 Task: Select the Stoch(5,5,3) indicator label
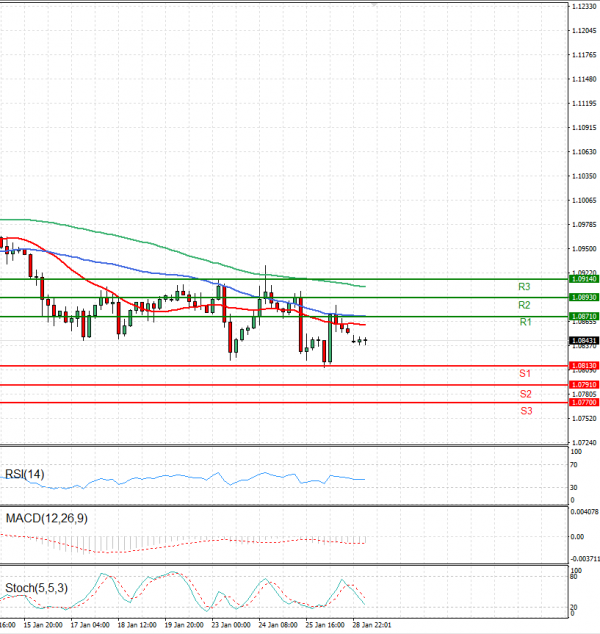[36, 588]
